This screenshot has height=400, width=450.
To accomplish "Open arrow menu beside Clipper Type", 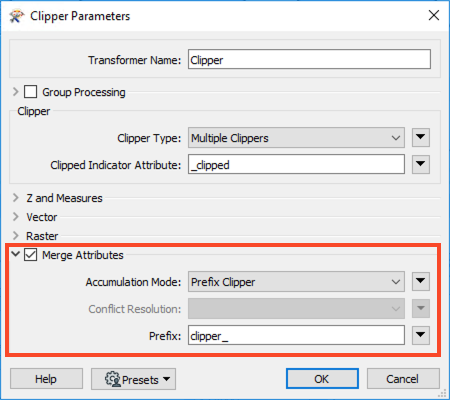I will (x=421, y=137).
